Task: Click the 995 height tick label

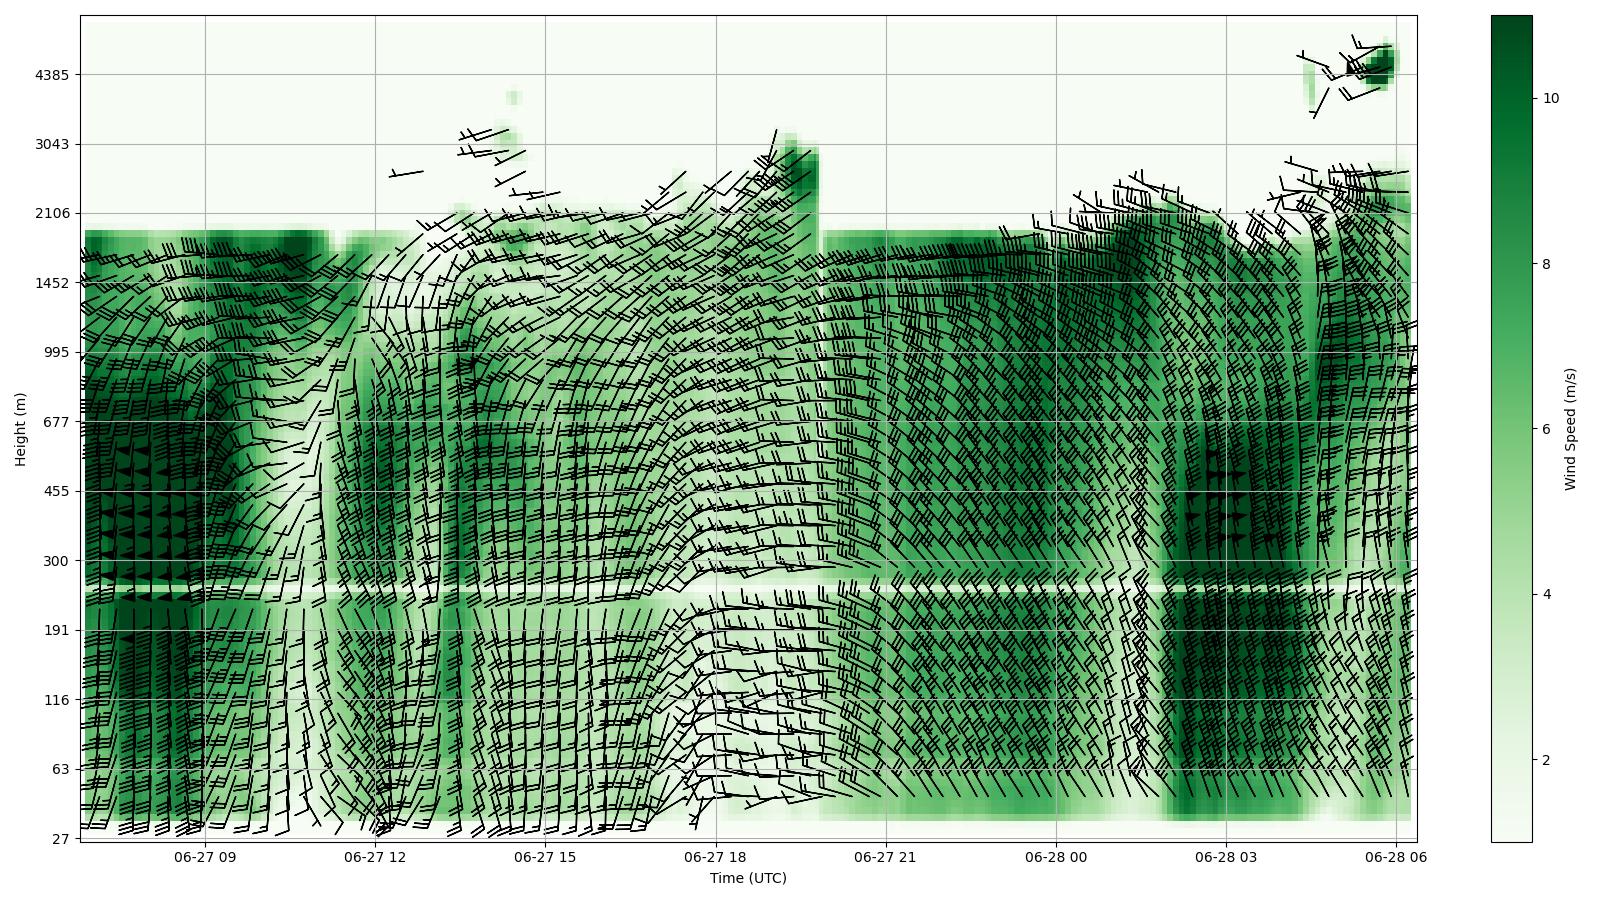Action: tap(56, 352)
